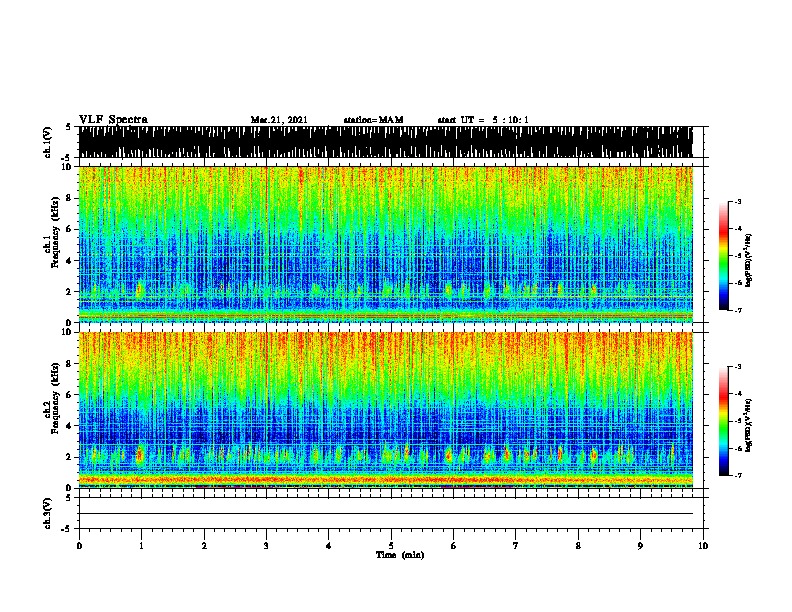
Task: Click time axis tick label "7"
Action: click(516, 546)
